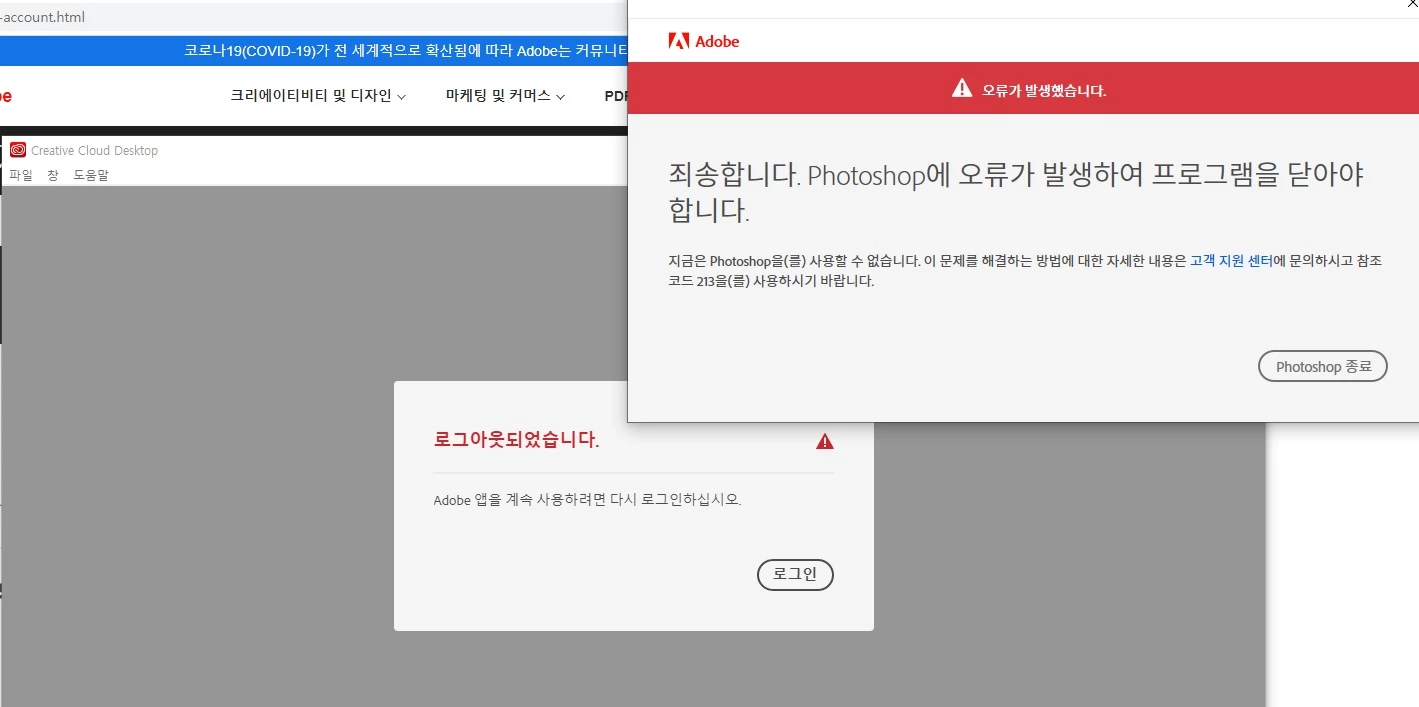Click the 로그인 button in logout dialog

point(795,575)
